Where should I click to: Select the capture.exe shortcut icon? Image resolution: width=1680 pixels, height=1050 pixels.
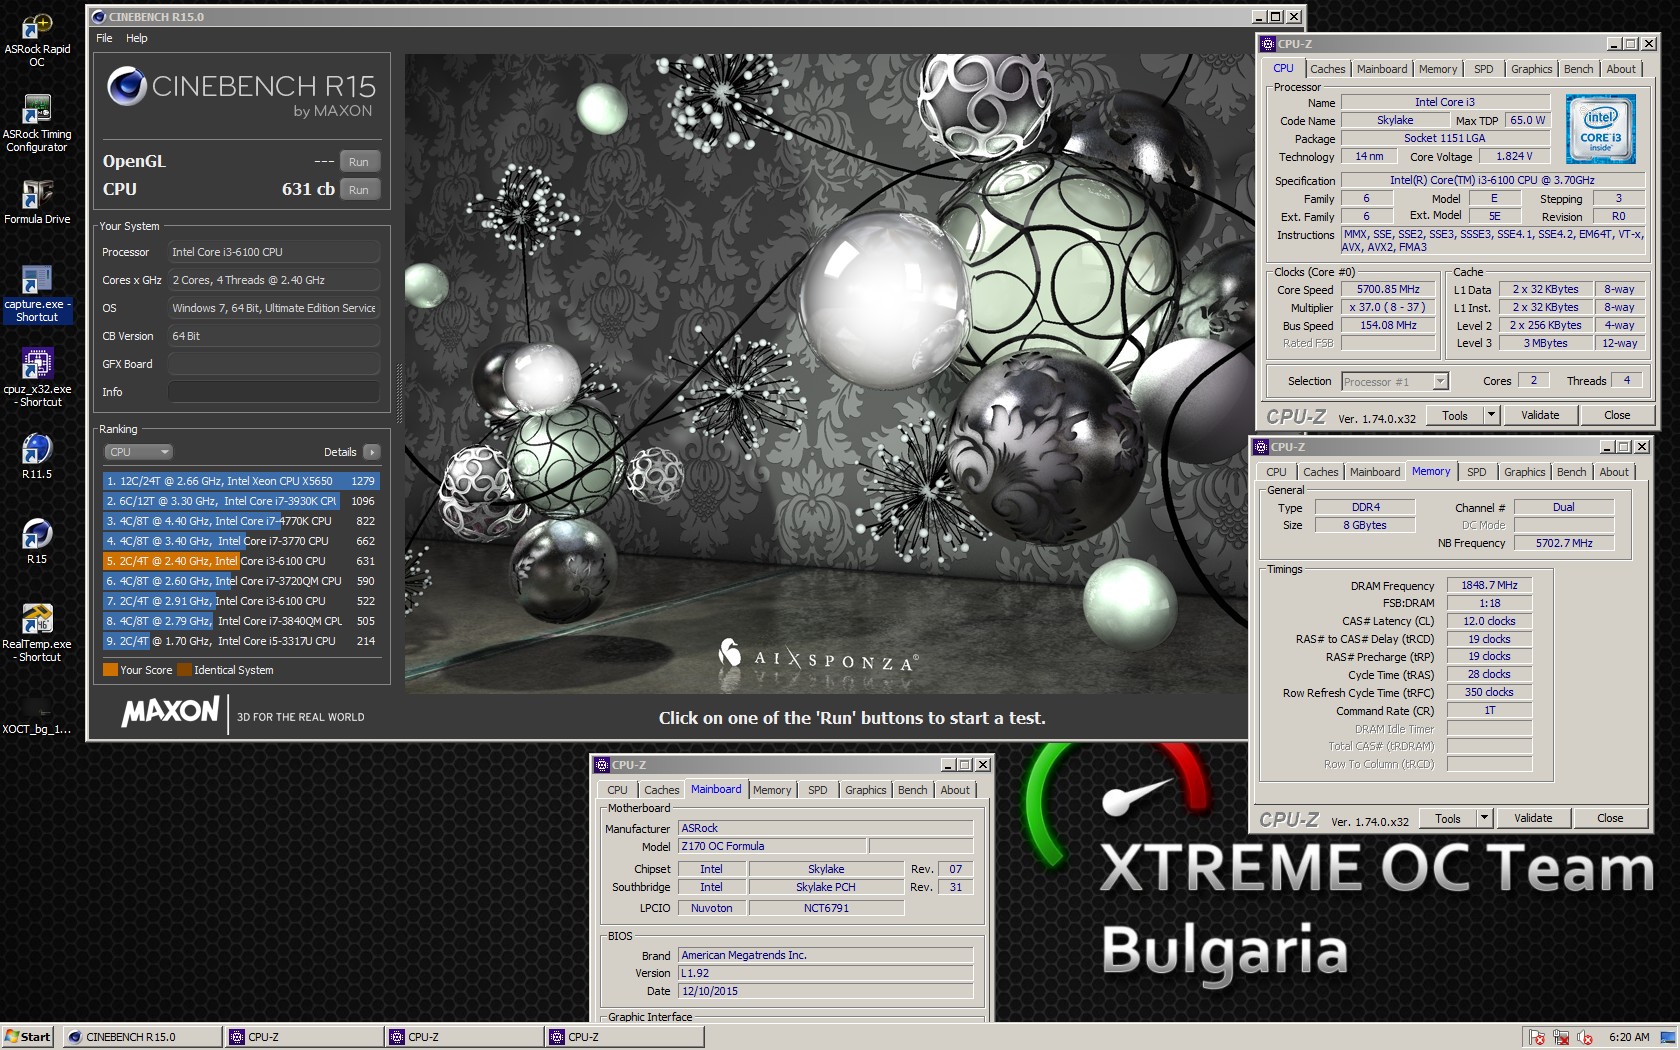point(37,294)
